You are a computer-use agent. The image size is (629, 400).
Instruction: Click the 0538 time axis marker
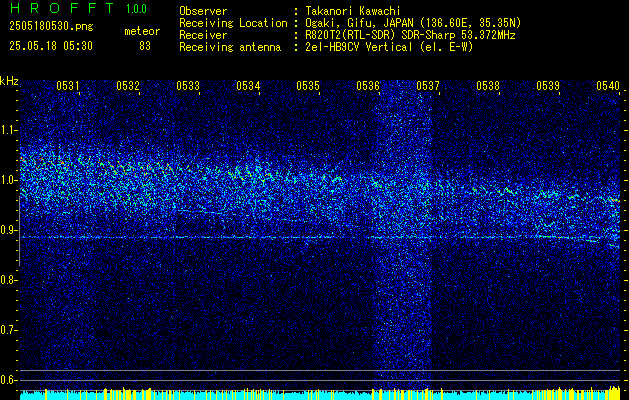(x=488, y=85)
